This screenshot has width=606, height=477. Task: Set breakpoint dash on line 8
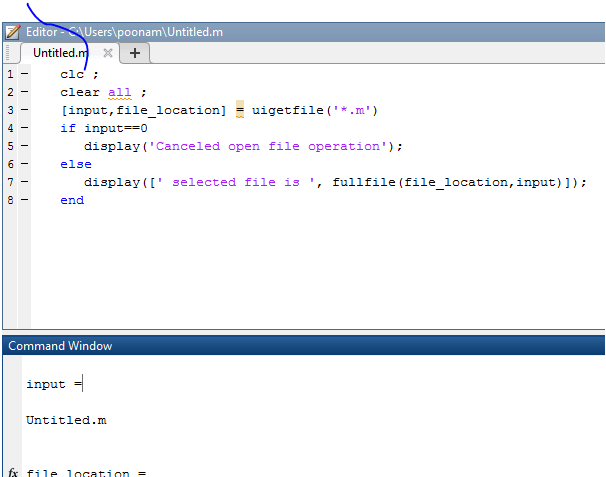(x=24, y=200)
